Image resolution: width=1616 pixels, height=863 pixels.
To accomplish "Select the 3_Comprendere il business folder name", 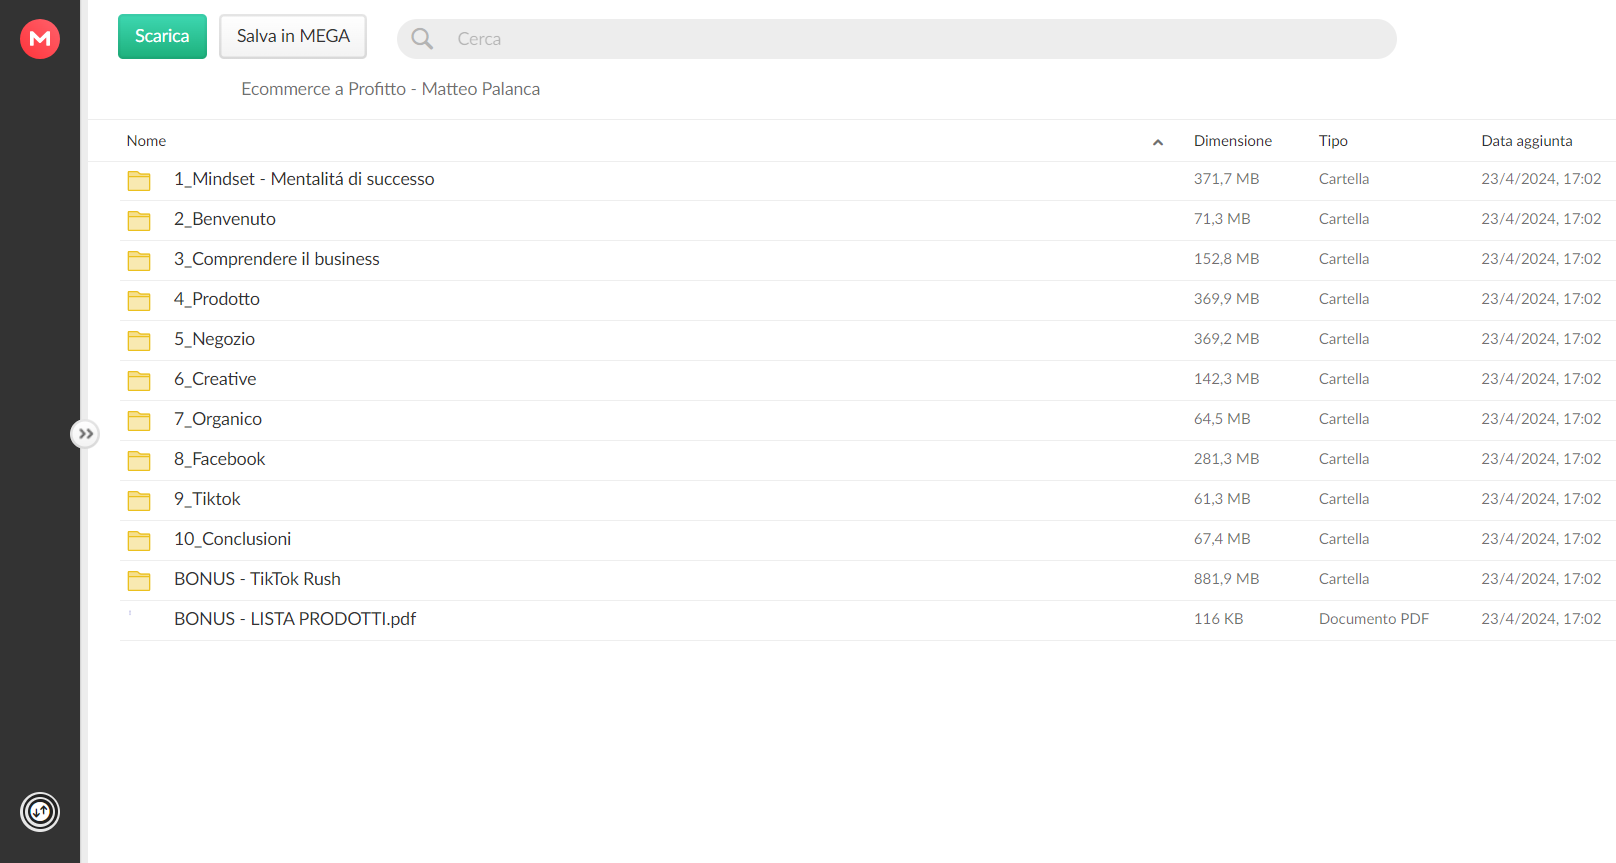I will click(x=277, y=259).
